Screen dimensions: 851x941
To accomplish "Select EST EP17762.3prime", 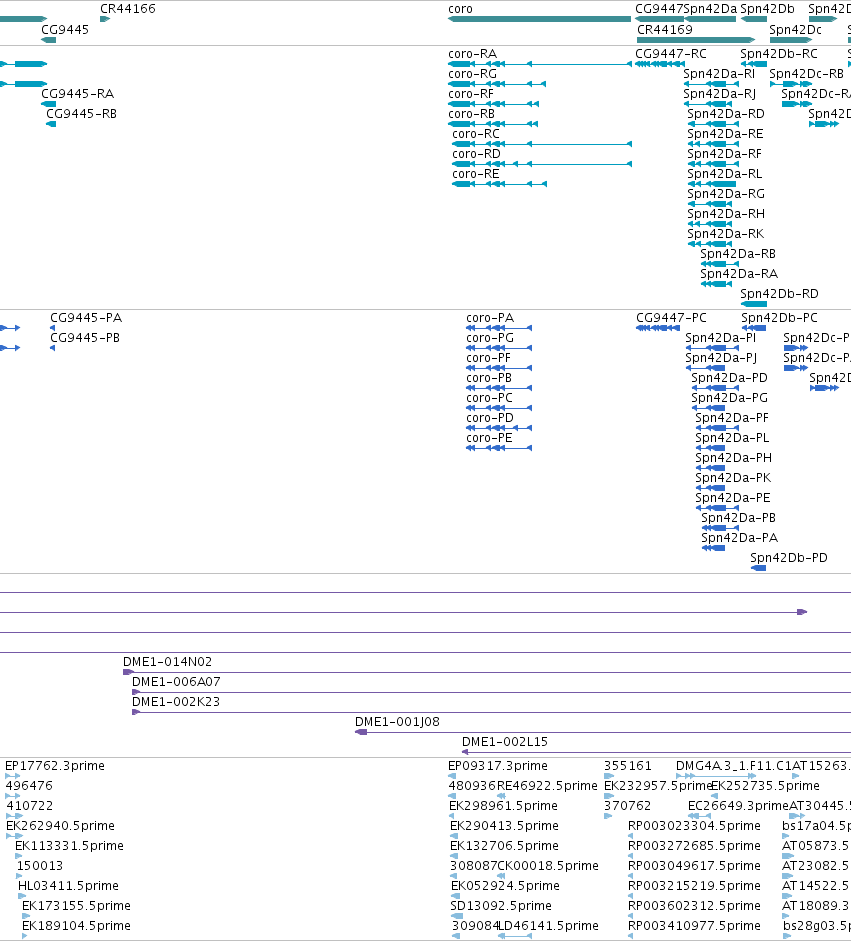I will click(55, 765).
